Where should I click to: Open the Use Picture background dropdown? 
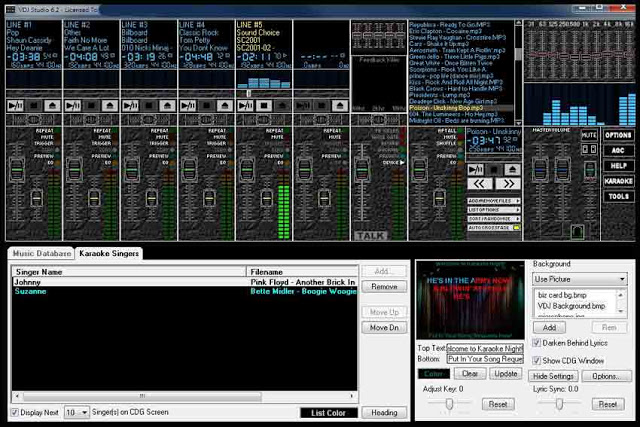point(580,279)
